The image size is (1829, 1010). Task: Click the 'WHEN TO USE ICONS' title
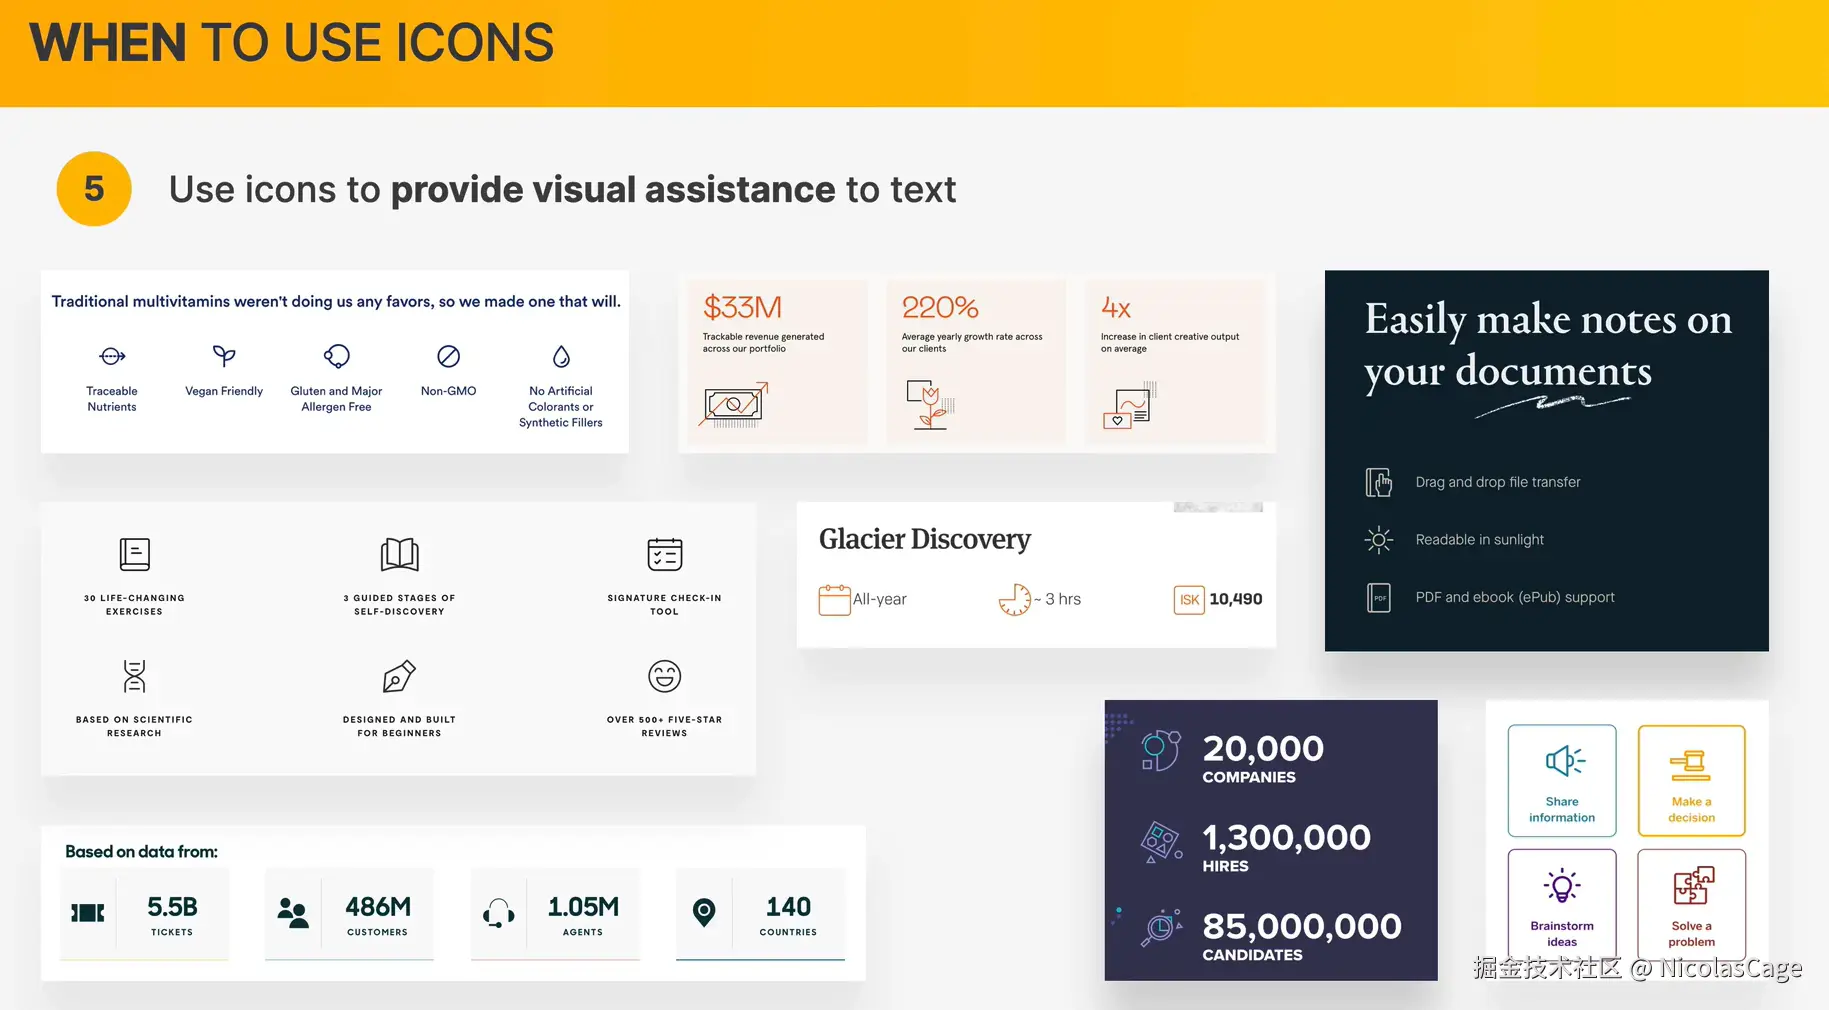tap(292, 43)
